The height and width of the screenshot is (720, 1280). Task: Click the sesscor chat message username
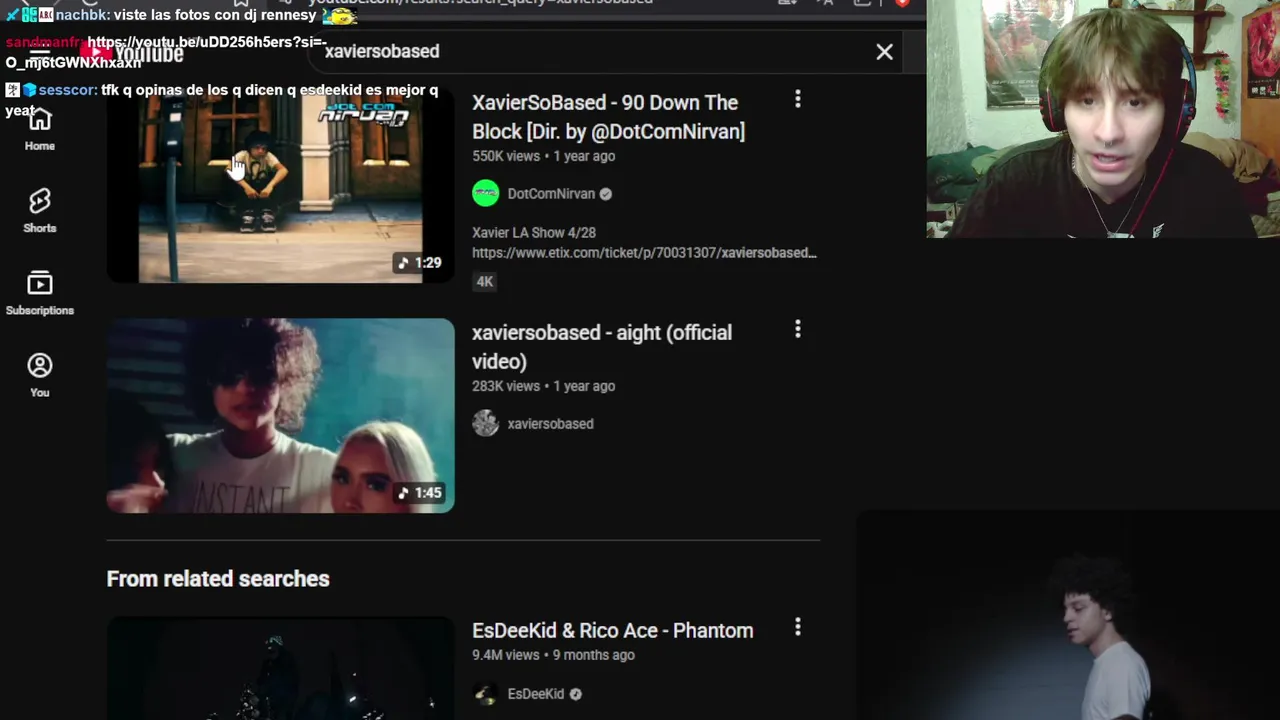coord(68,90)
